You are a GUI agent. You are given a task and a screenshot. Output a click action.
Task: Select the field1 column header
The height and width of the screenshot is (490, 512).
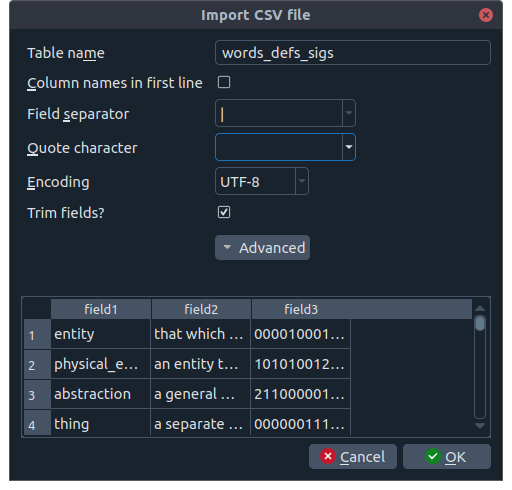pos(101,309)
